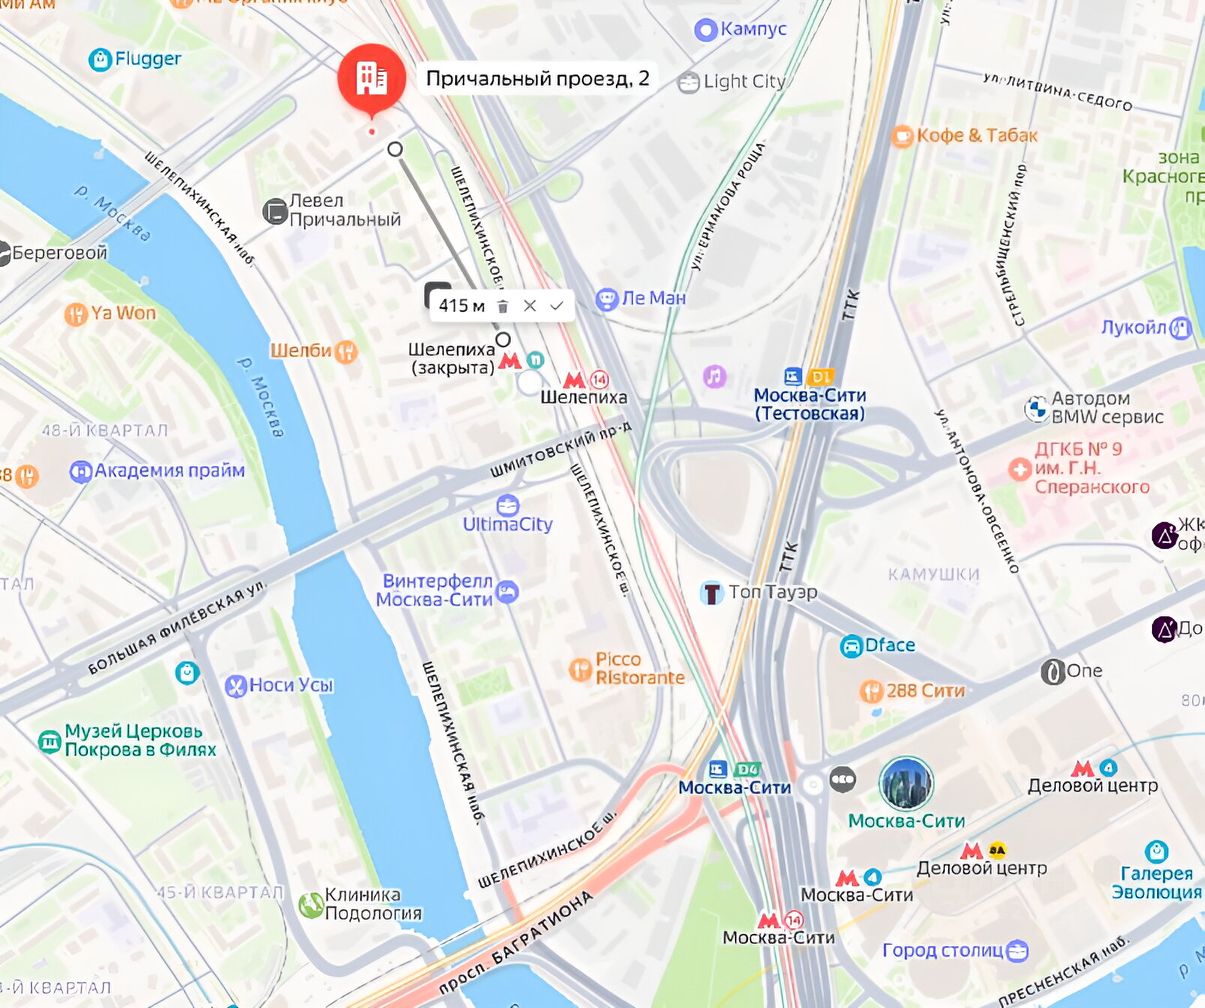Viewport: 1205px width, 1008px height.
Task: Confirm the ruler measurement with checkmark
Action: click(557, 306)
